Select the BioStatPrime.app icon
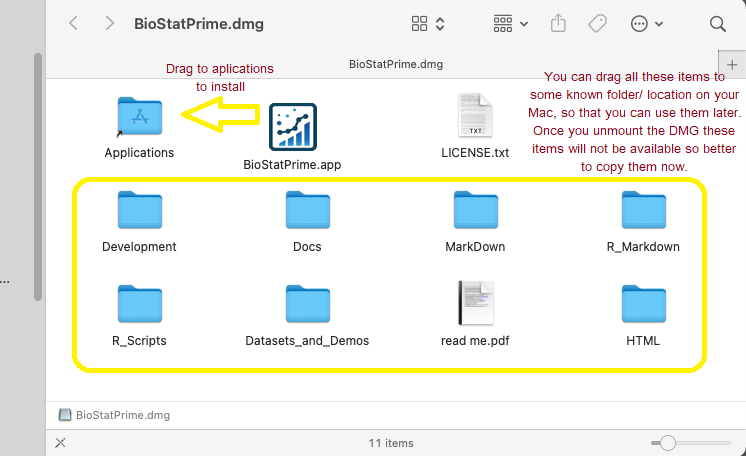 click(x=292, y=127)
